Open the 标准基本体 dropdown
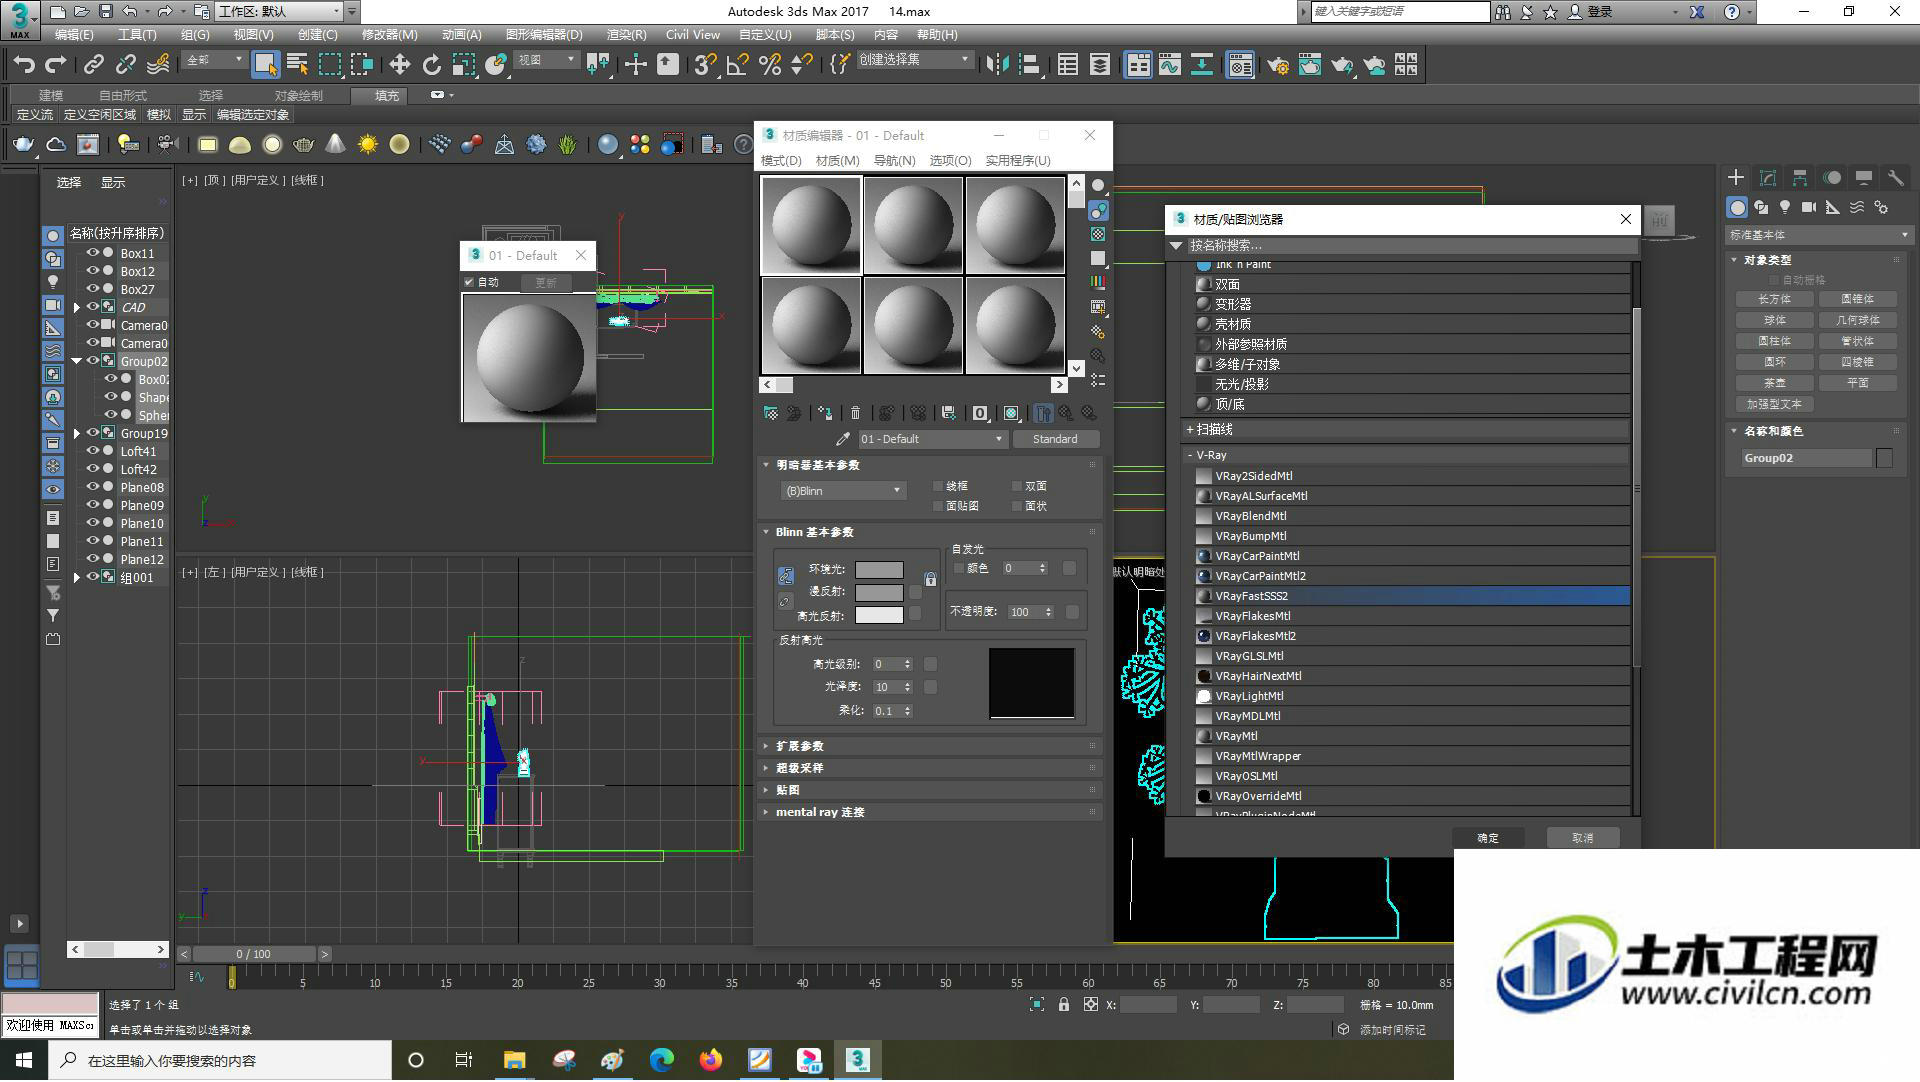The height and width of the screenshot is (1082, 1920). click(1818, 235)
